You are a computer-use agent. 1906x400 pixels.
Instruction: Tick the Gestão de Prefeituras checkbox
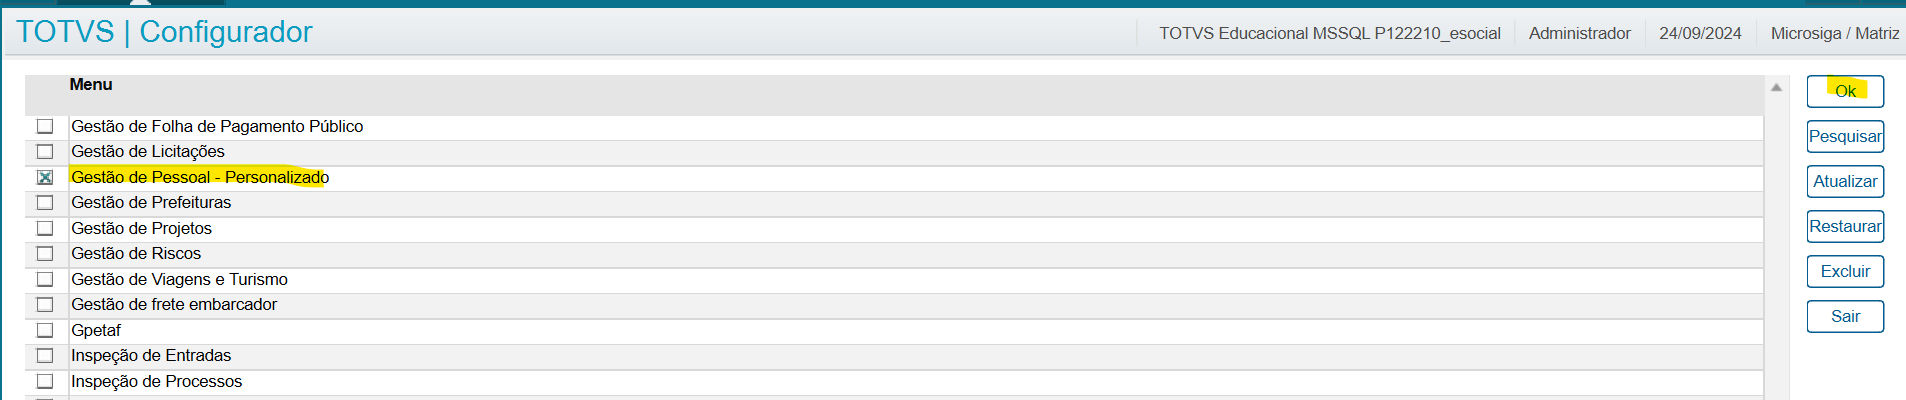(x=45, y=203)
